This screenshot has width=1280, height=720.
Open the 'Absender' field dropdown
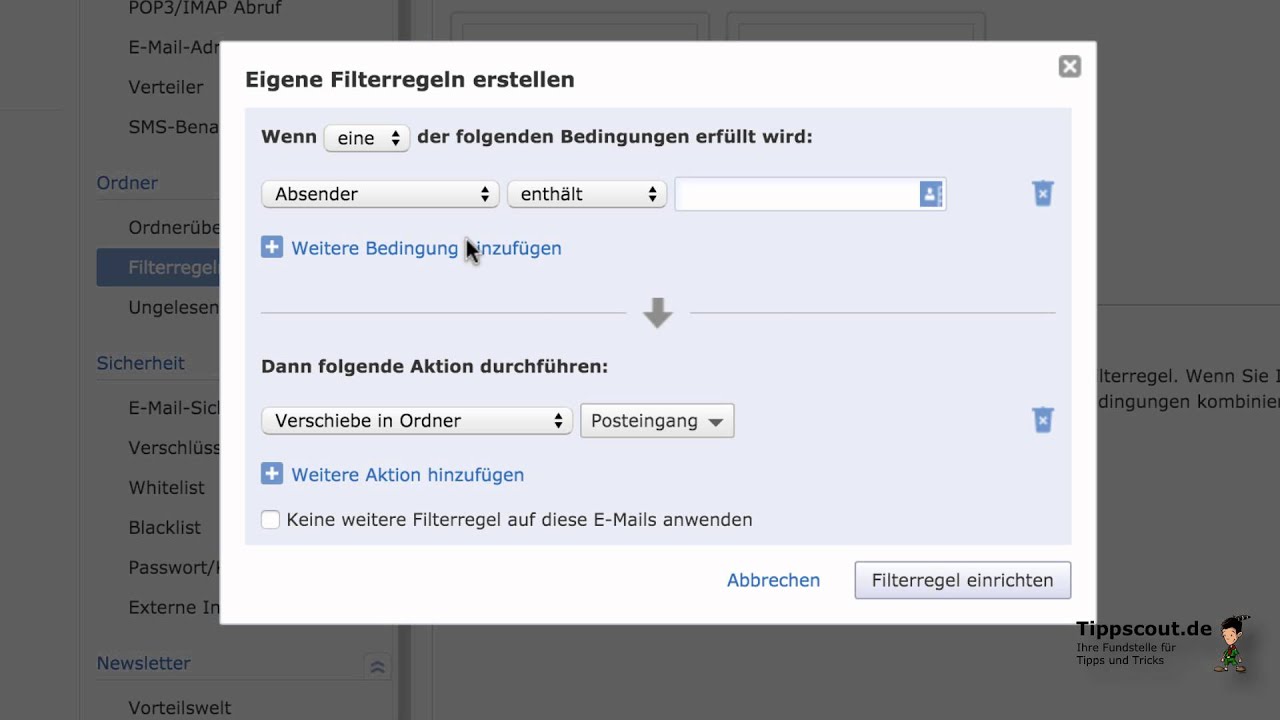[x=380, y=194]
